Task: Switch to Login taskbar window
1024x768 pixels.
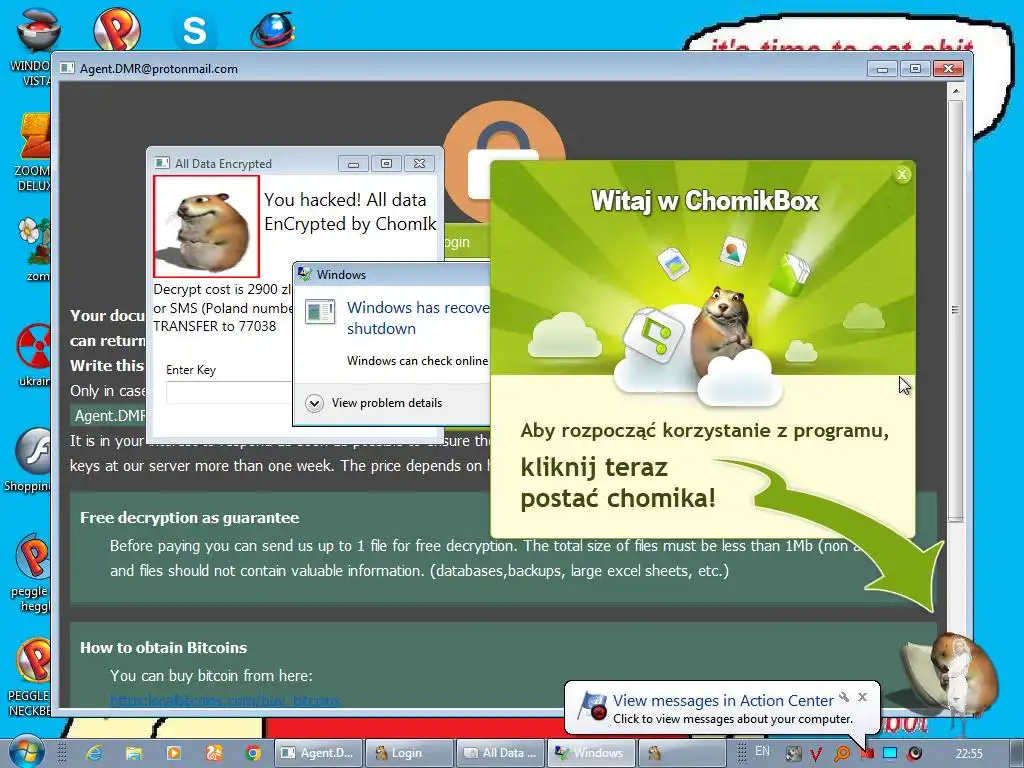Action: (408, 753)
